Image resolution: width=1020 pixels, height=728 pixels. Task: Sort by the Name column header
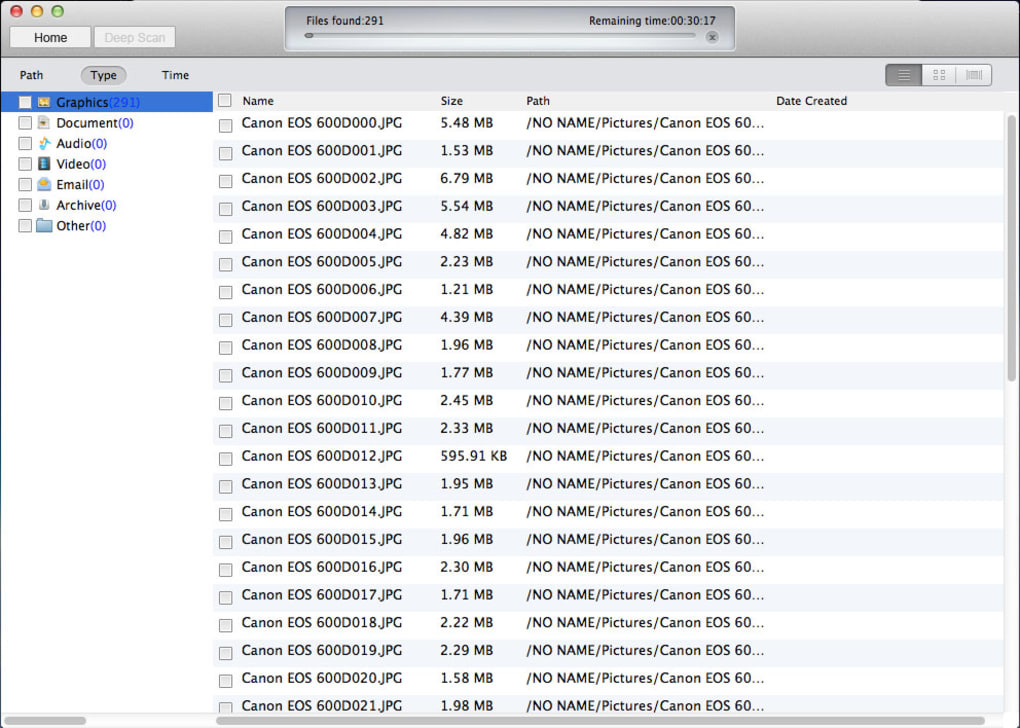[258, 101]
